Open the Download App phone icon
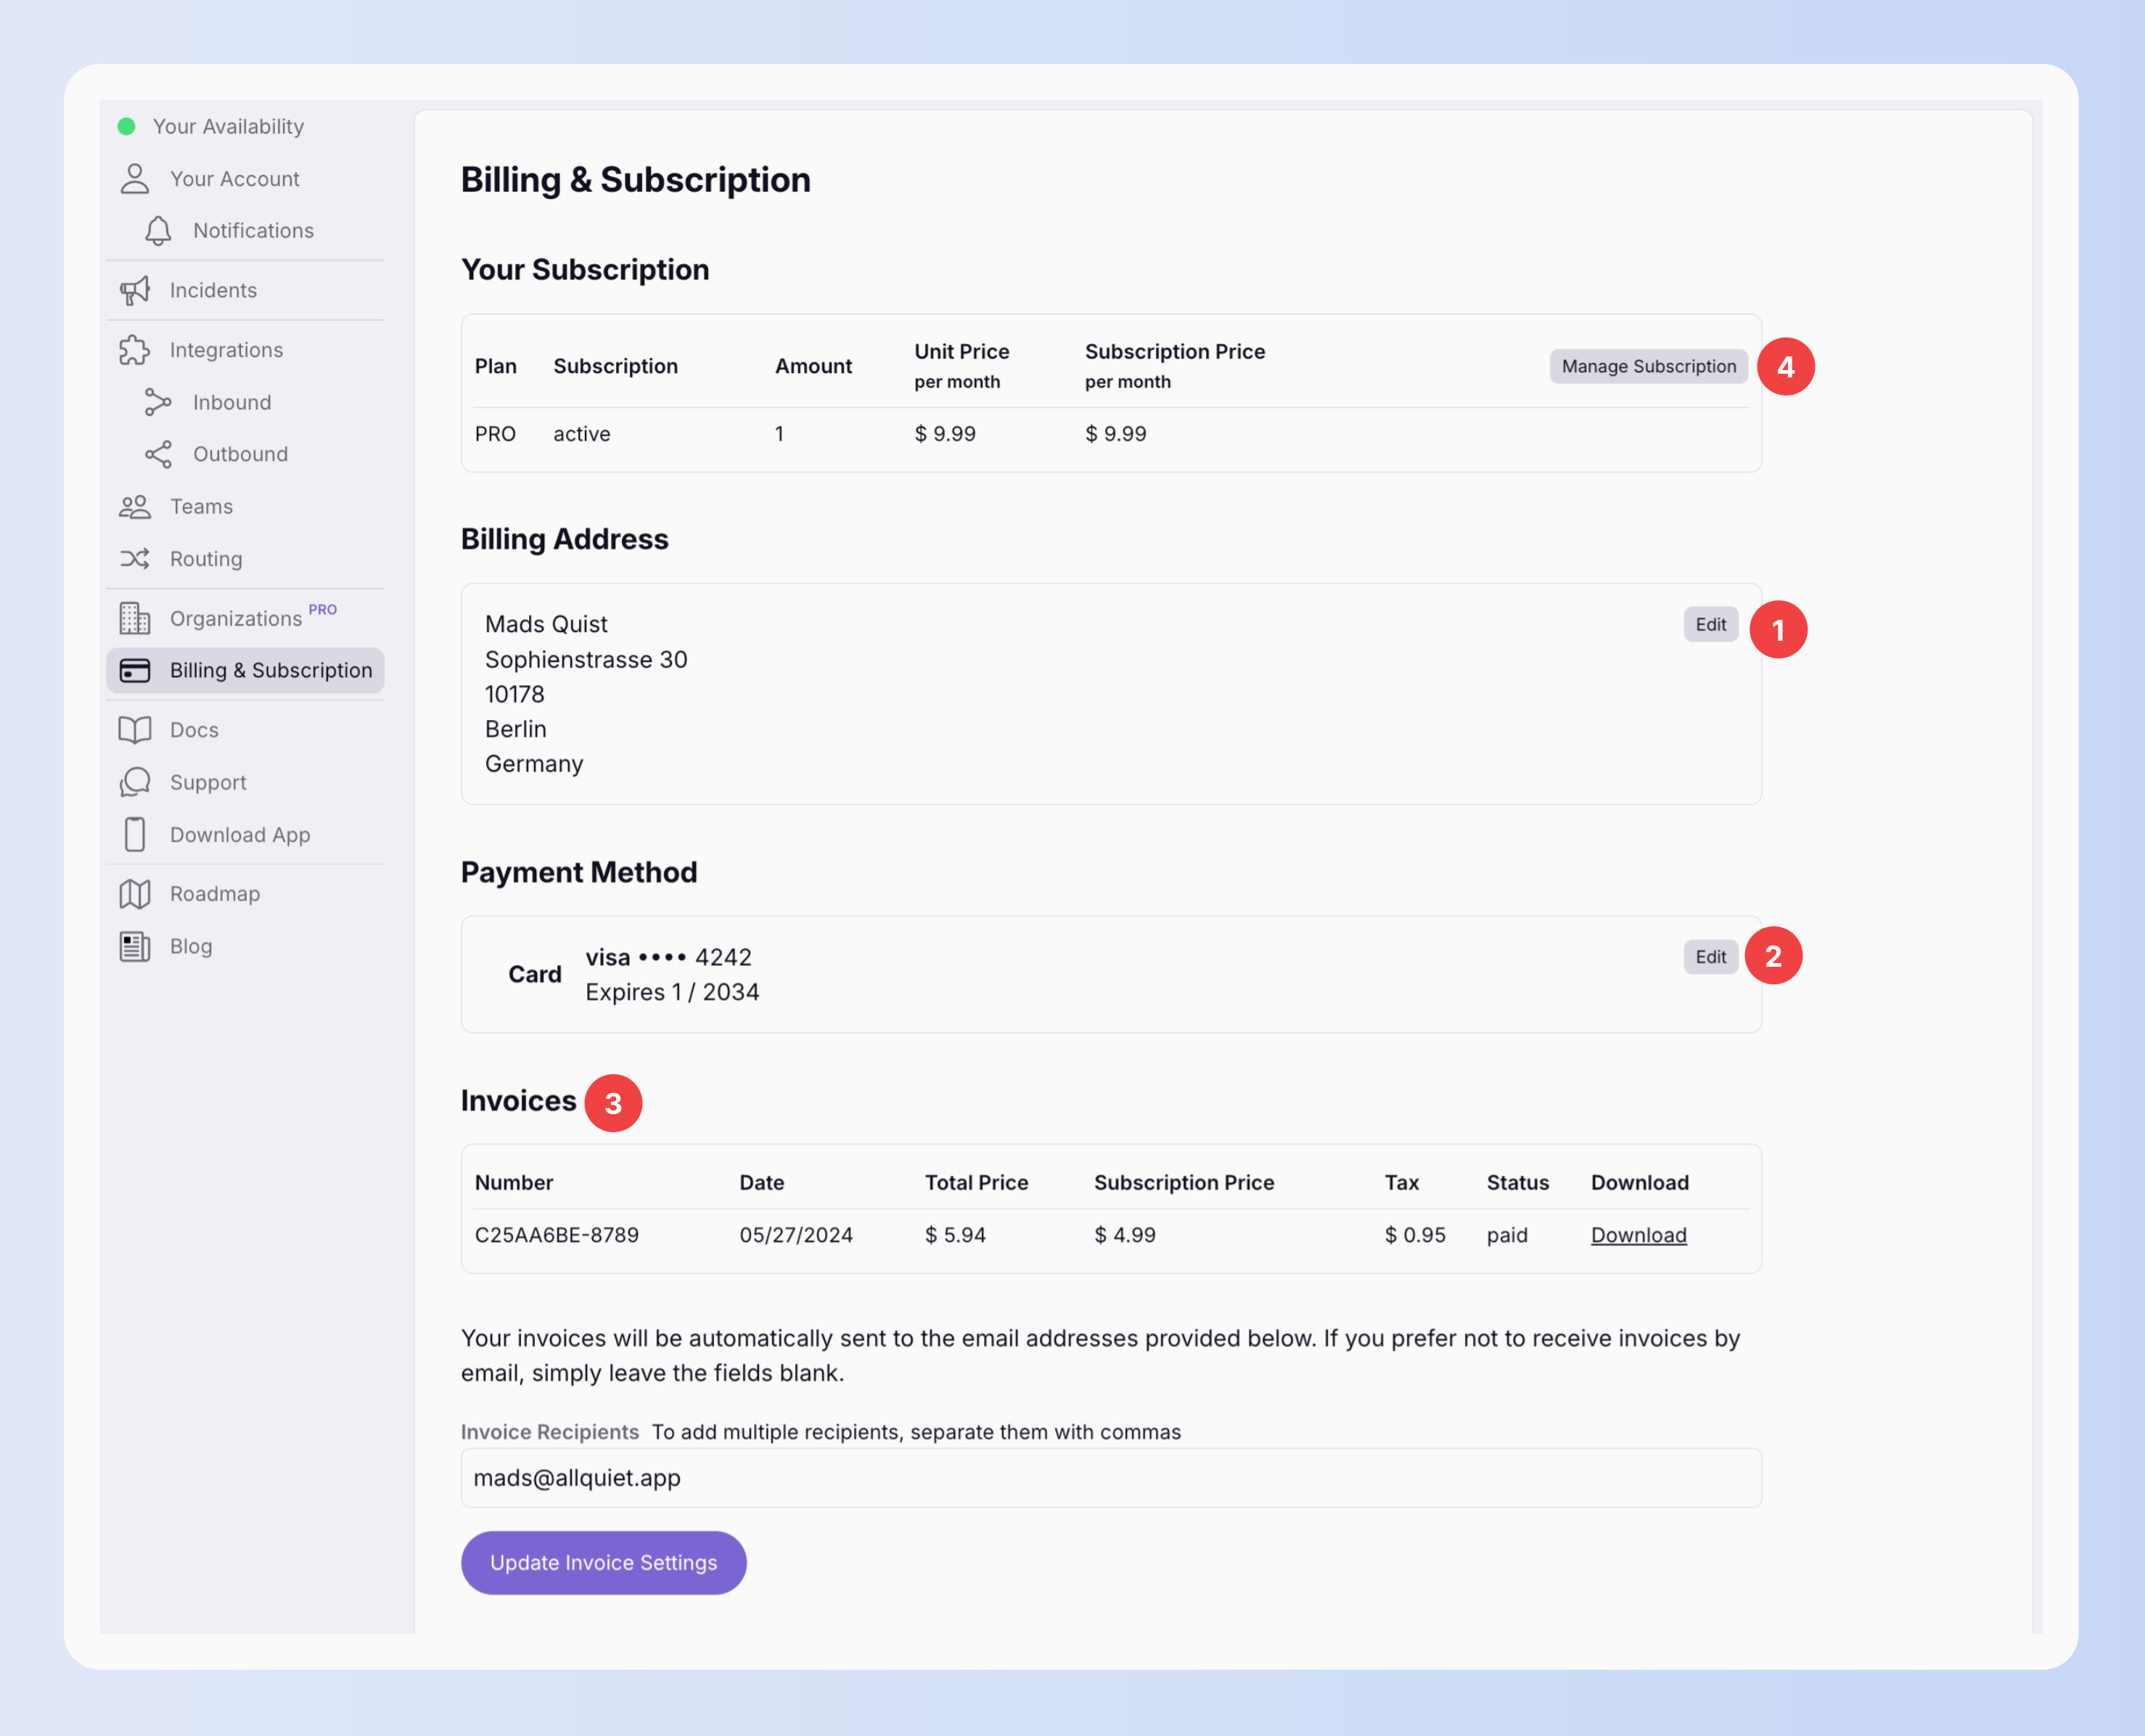Screen dimensions: 2145x1736 tap(135, 835)
